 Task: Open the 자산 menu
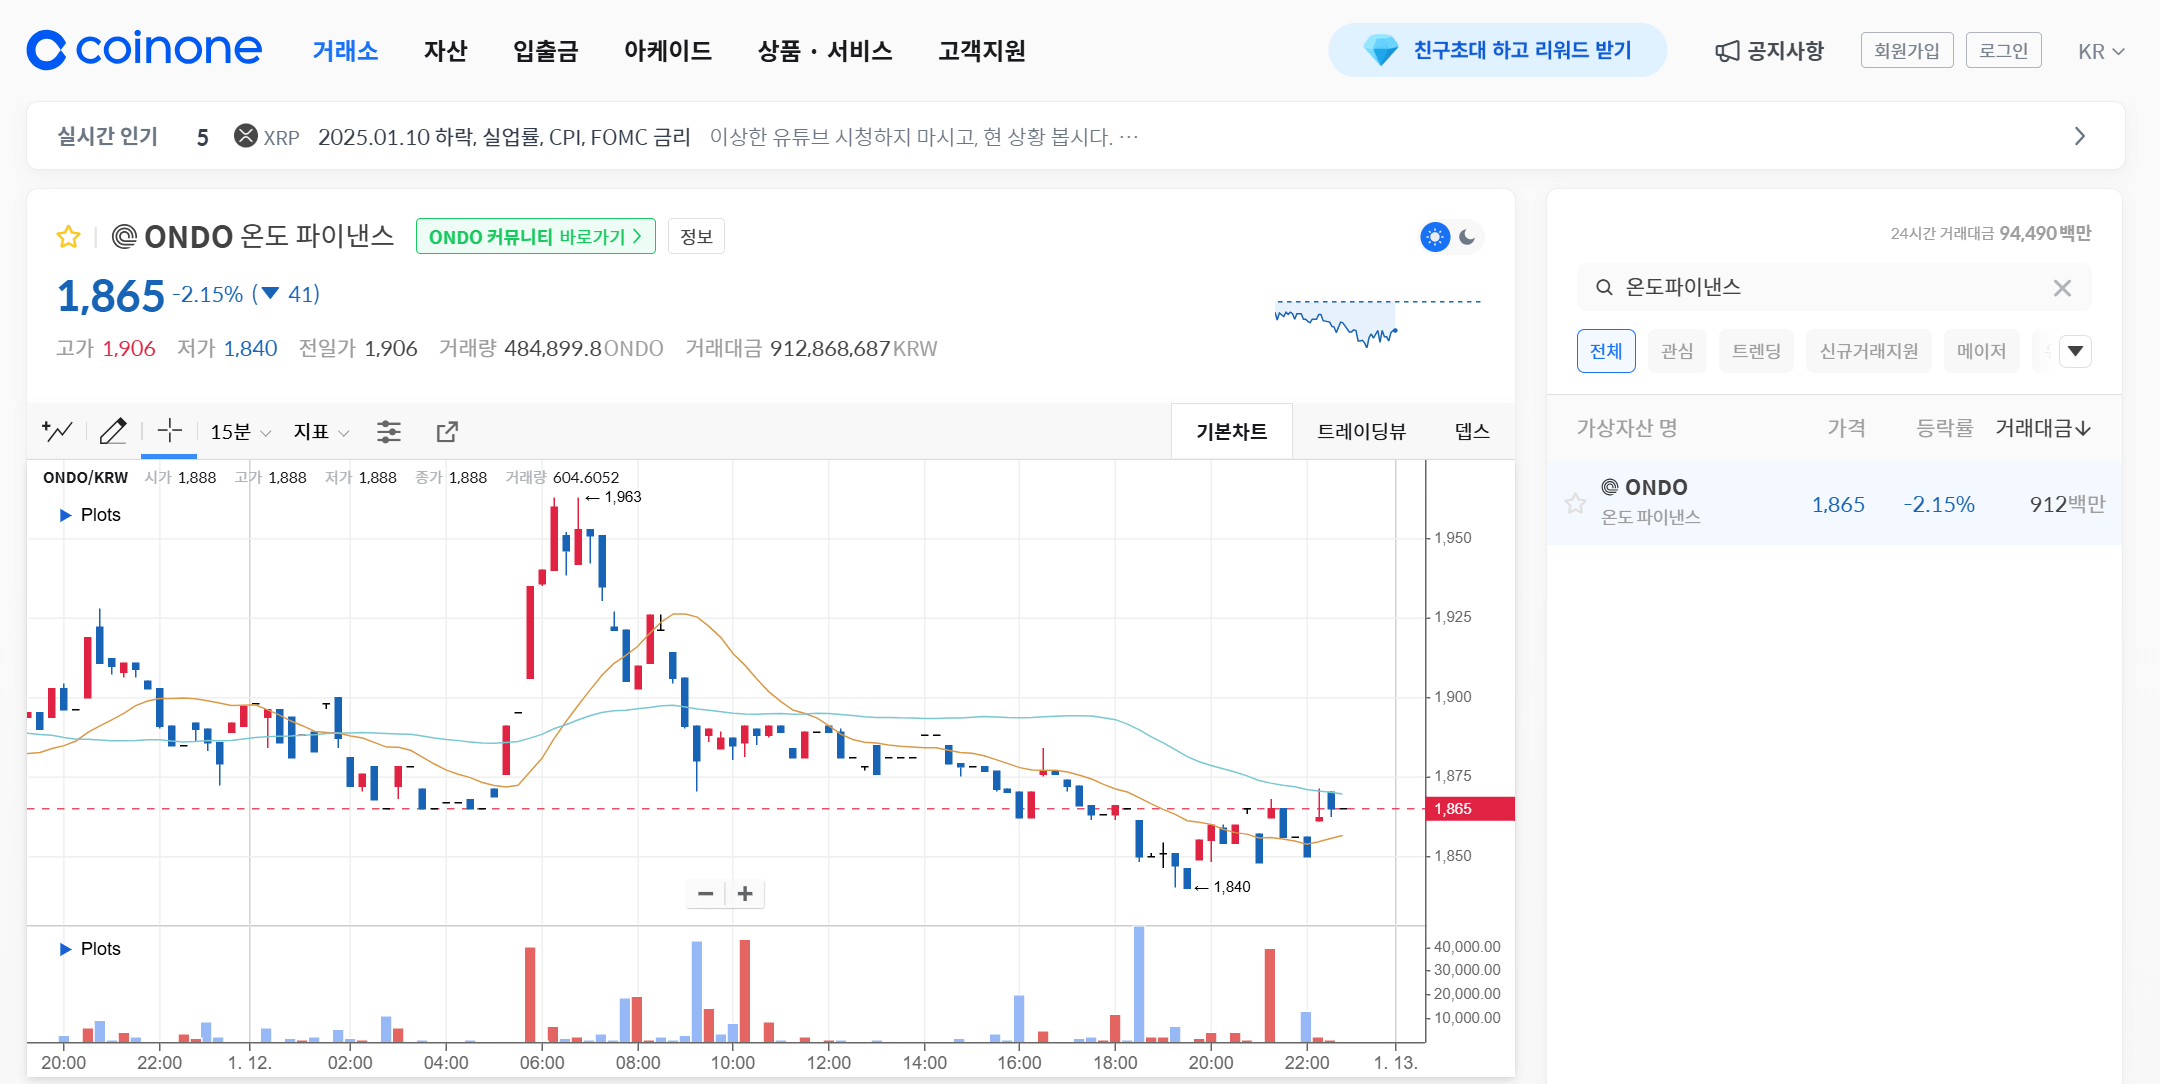[x=446, y=51]
